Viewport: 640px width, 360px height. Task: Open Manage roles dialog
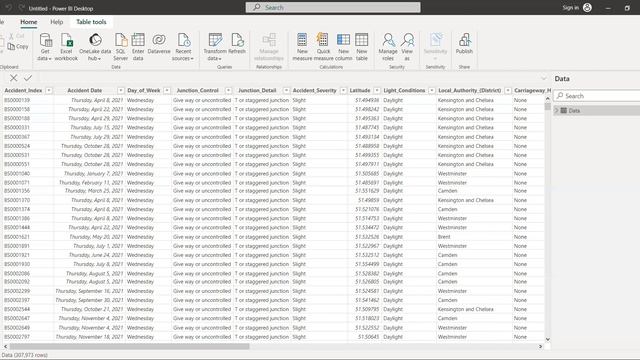[388, 47]
